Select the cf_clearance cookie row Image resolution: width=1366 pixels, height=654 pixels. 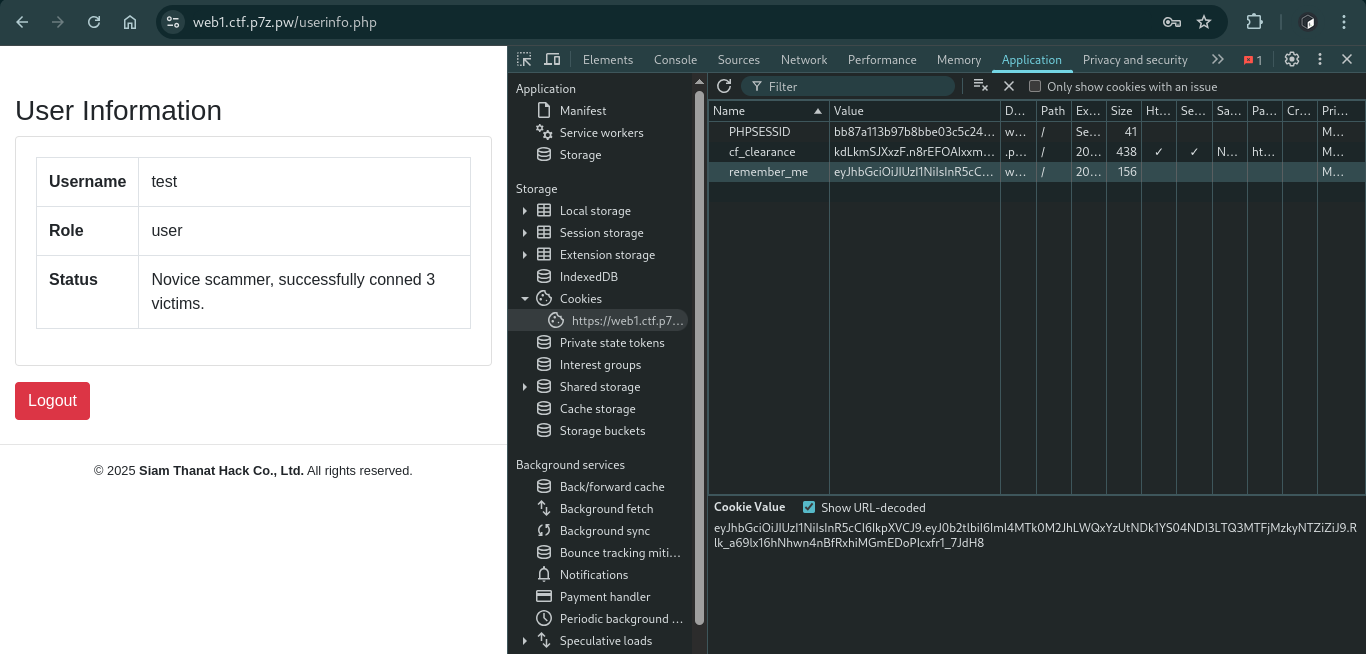(x=1037, y=152)
